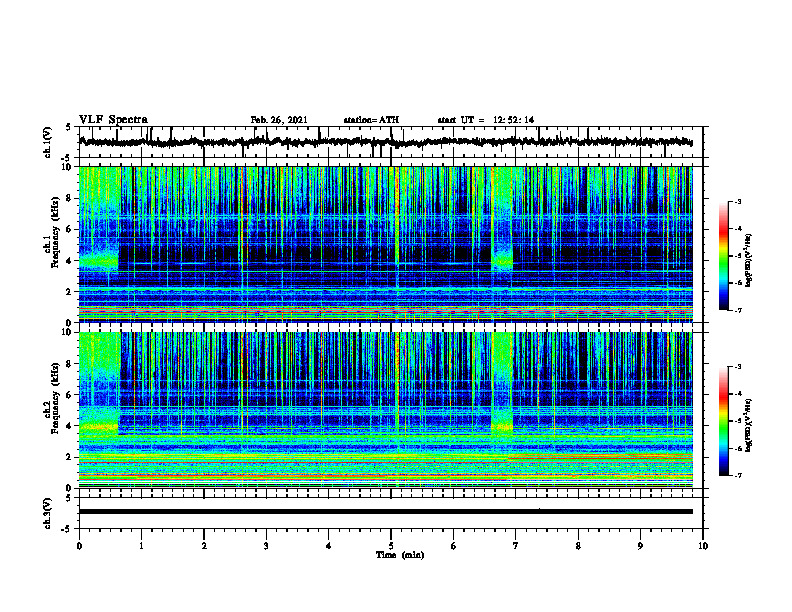Click the "0" tick on the time axis
Screen dimensions: 792x612
79,546
